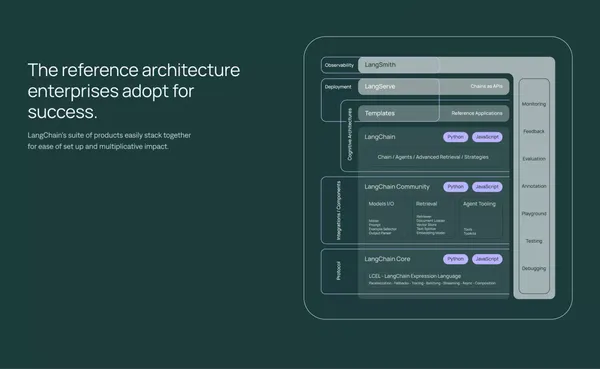Select the LangChain Core title
The width and height of the screenshot is (600, 369).
[387, 259]
